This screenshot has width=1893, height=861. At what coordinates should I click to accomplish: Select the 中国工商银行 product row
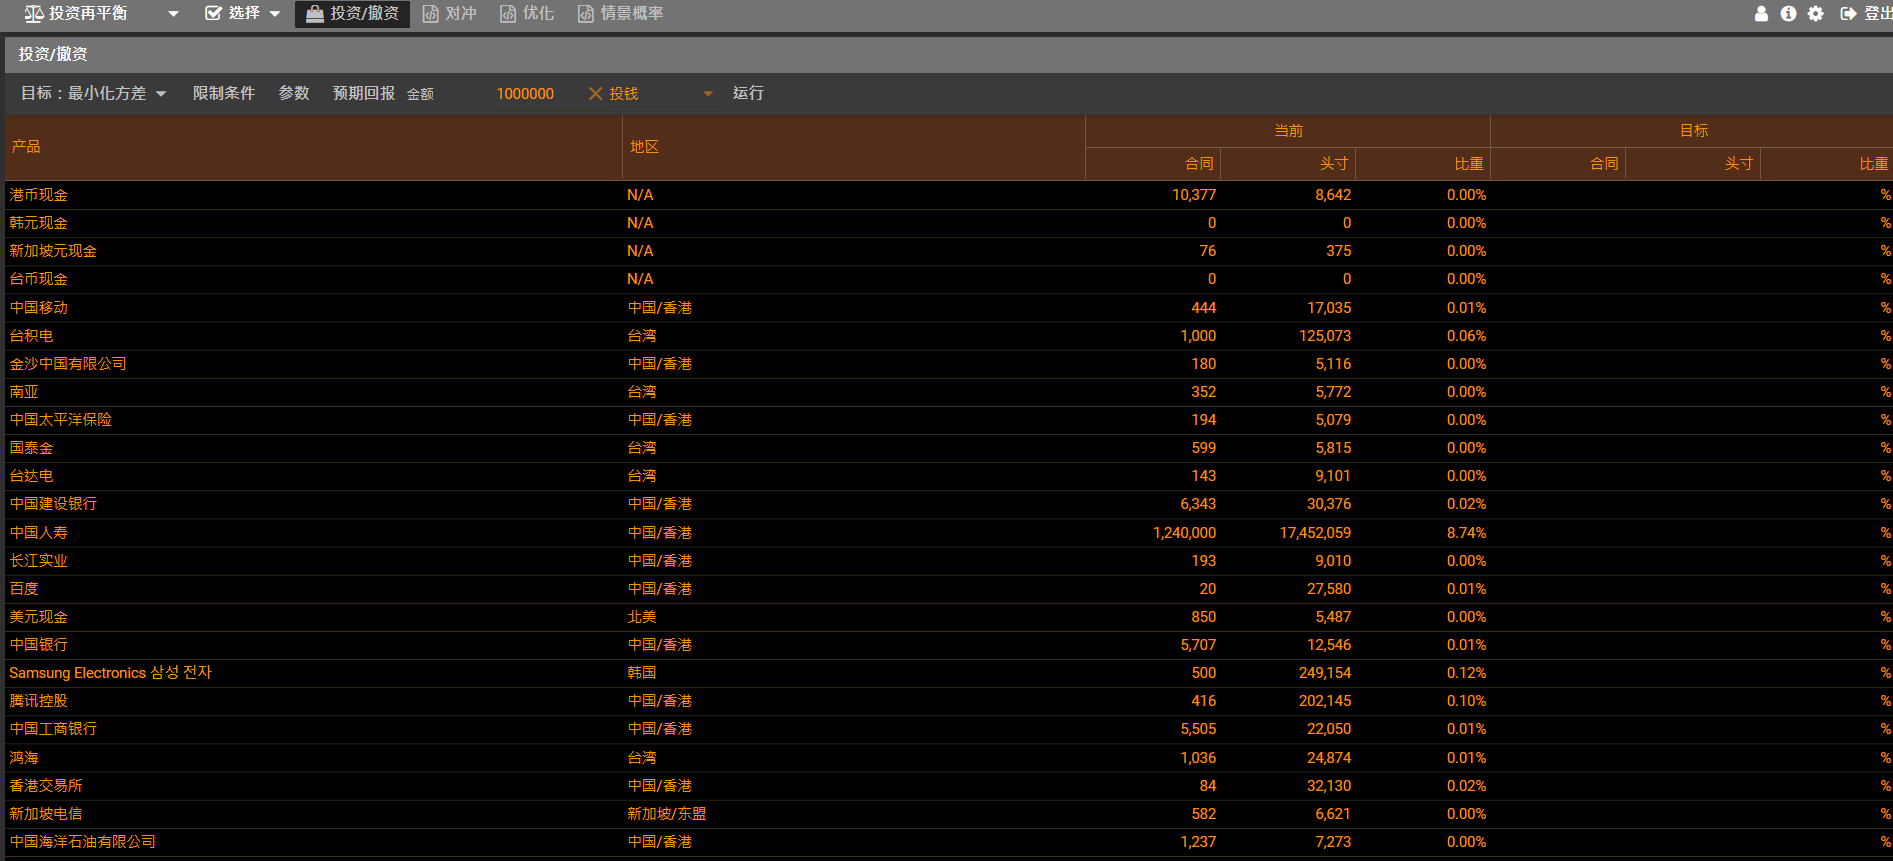click(x=949, y=729)
